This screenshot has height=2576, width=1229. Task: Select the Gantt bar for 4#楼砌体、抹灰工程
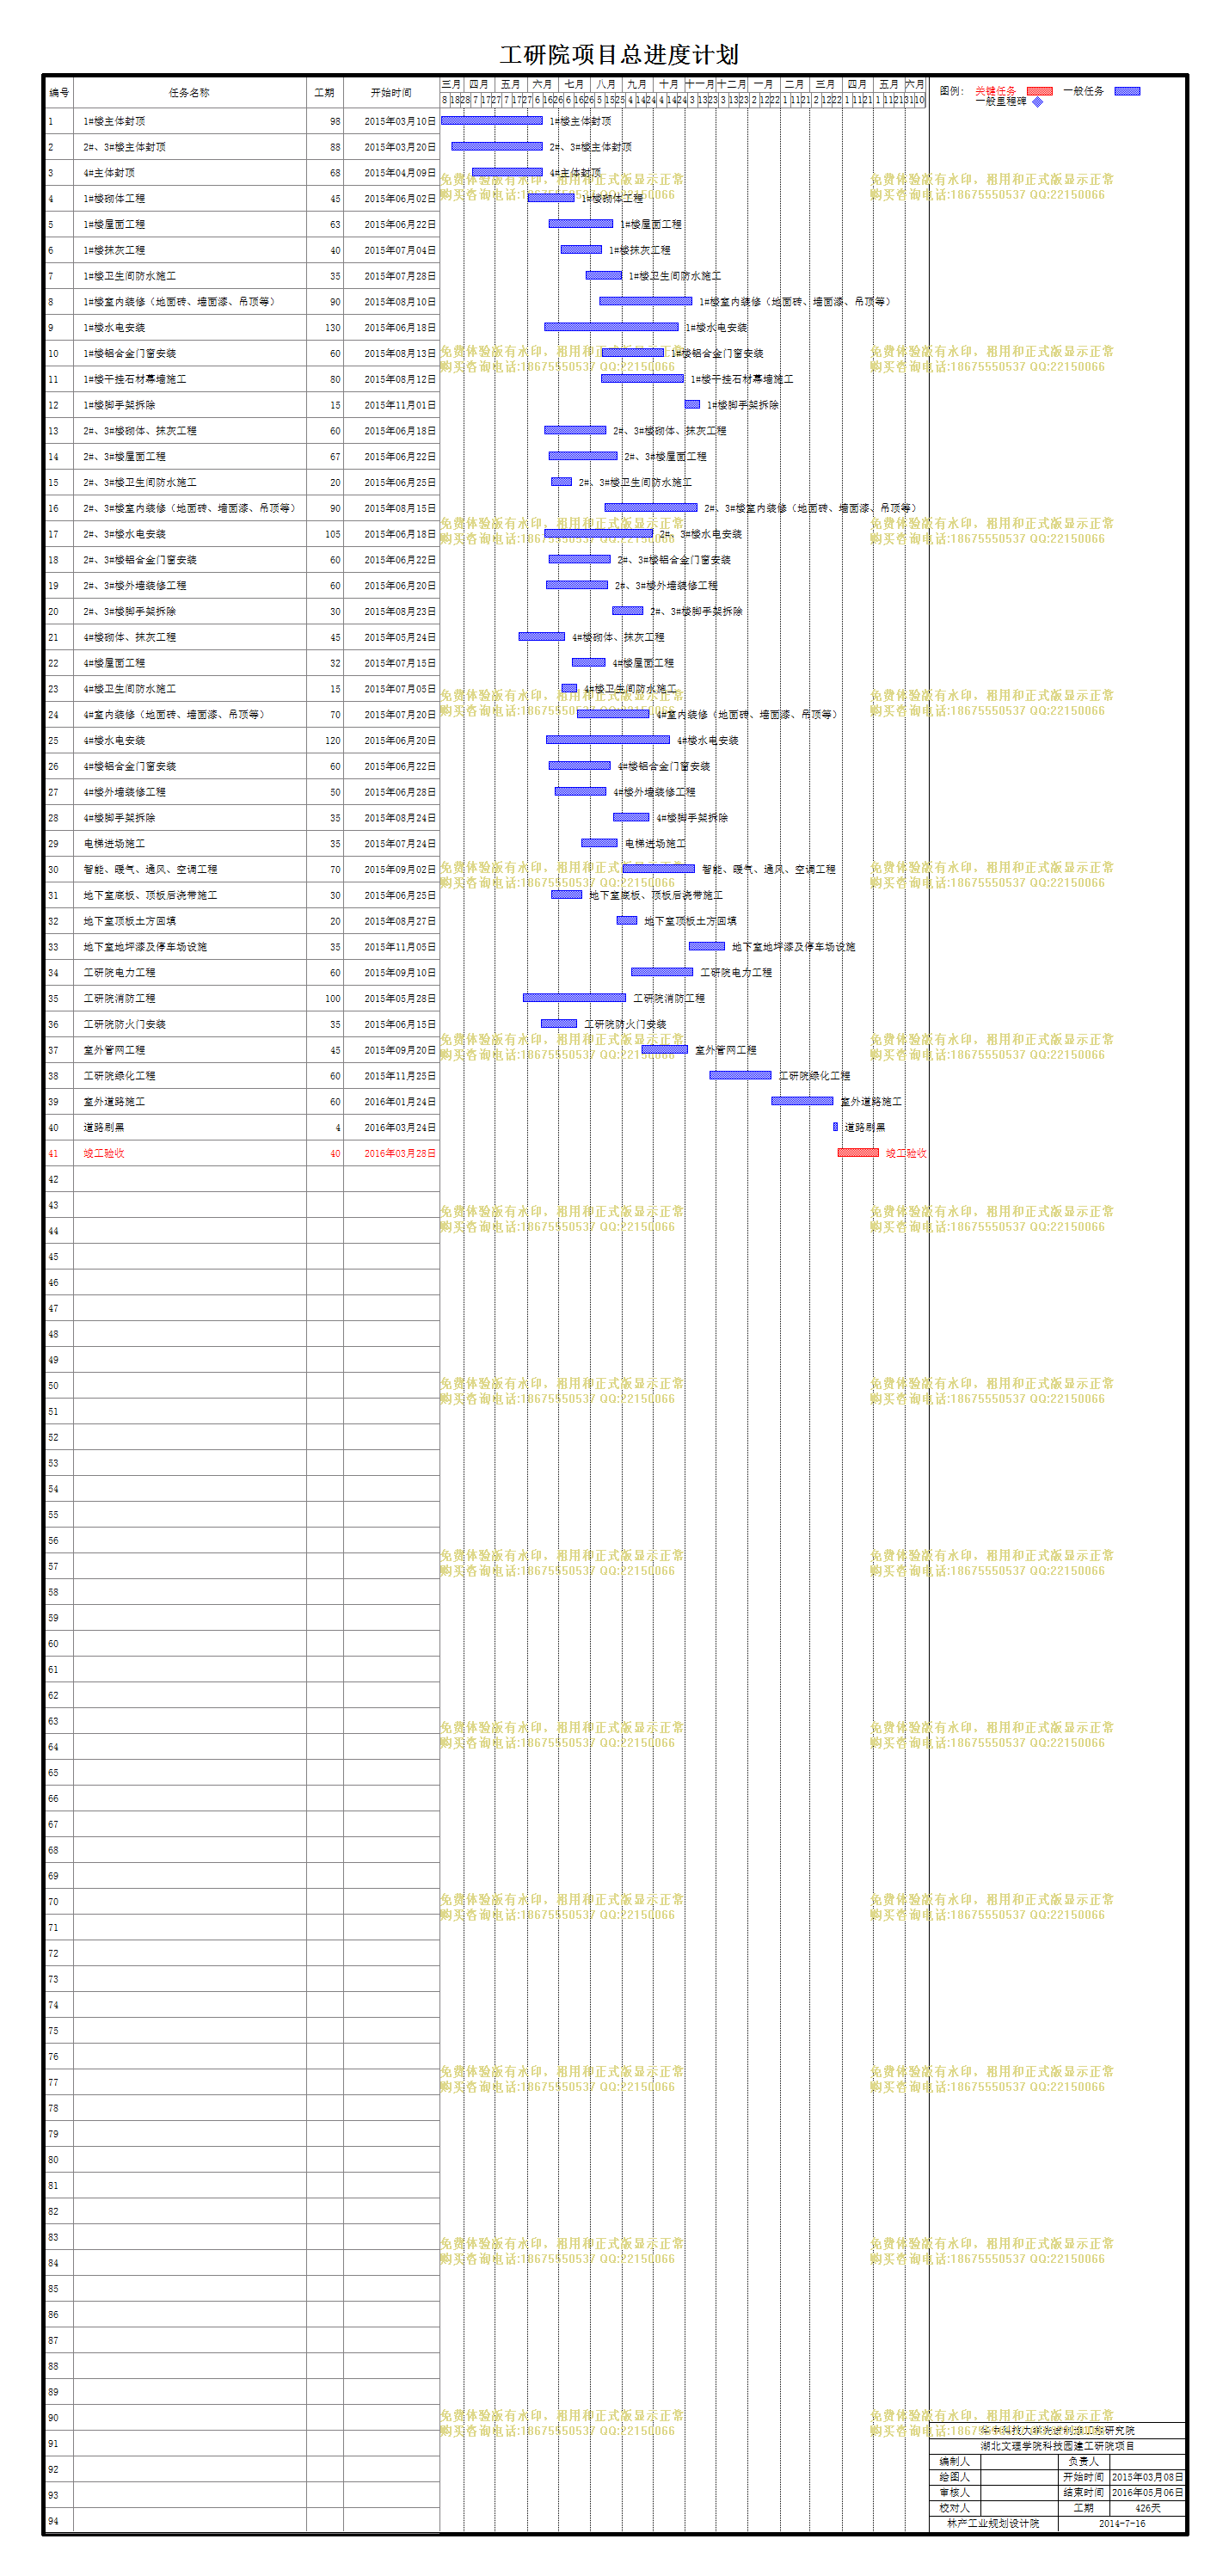click(542, 637)
